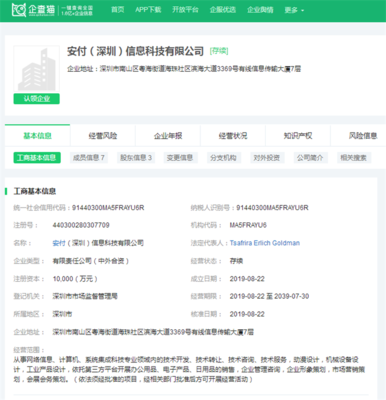
Task: Click the 安付 link in the 名称 row
Action: click(x=59, y=243)
